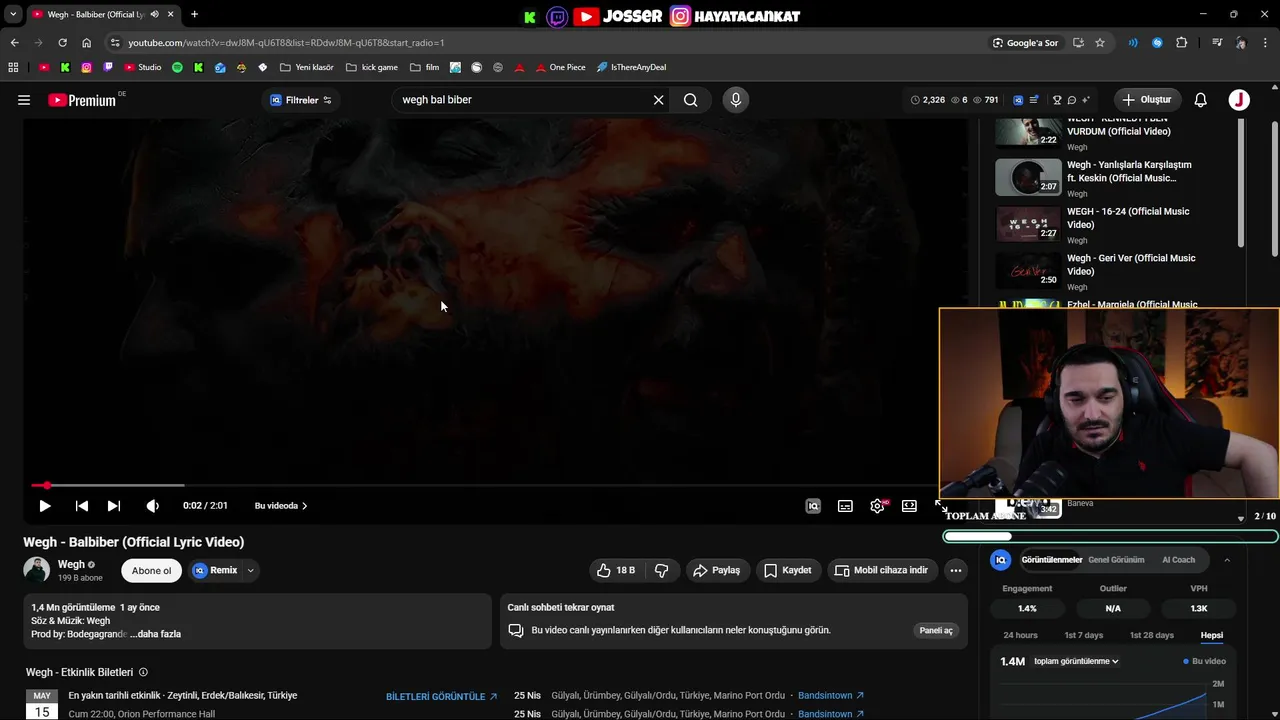
Task: Open more actions three-dot menu
Action: [x=956, y=570]
